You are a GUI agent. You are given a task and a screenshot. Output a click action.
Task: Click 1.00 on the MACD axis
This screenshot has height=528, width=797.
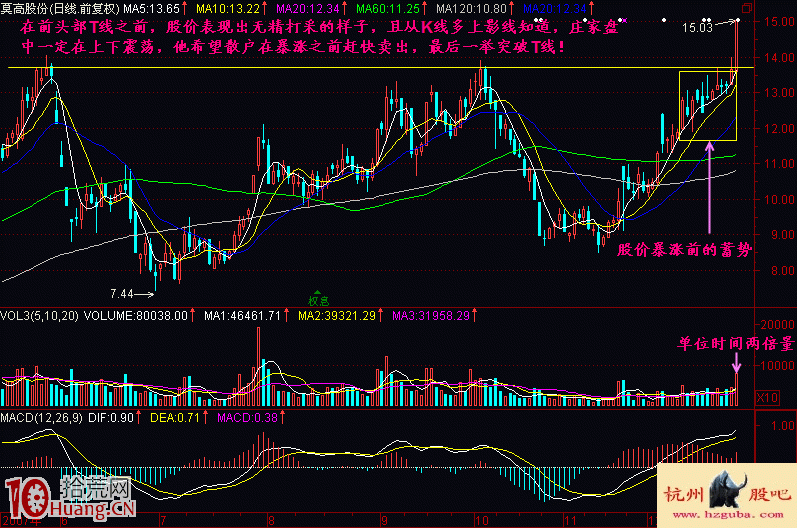782,425
